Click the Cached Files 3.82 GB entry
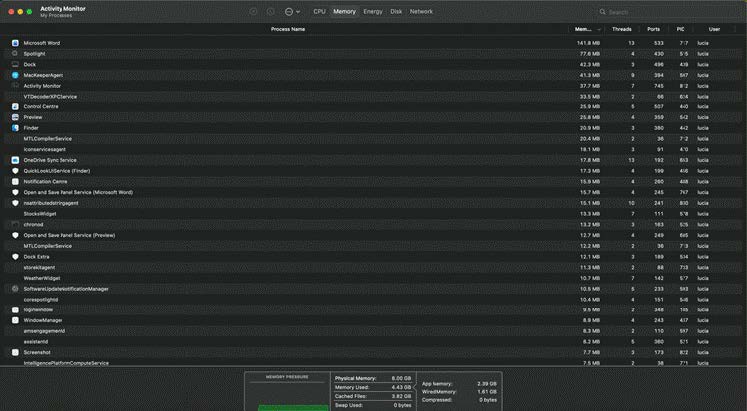 pyautogui.click(x=373, y=396)
